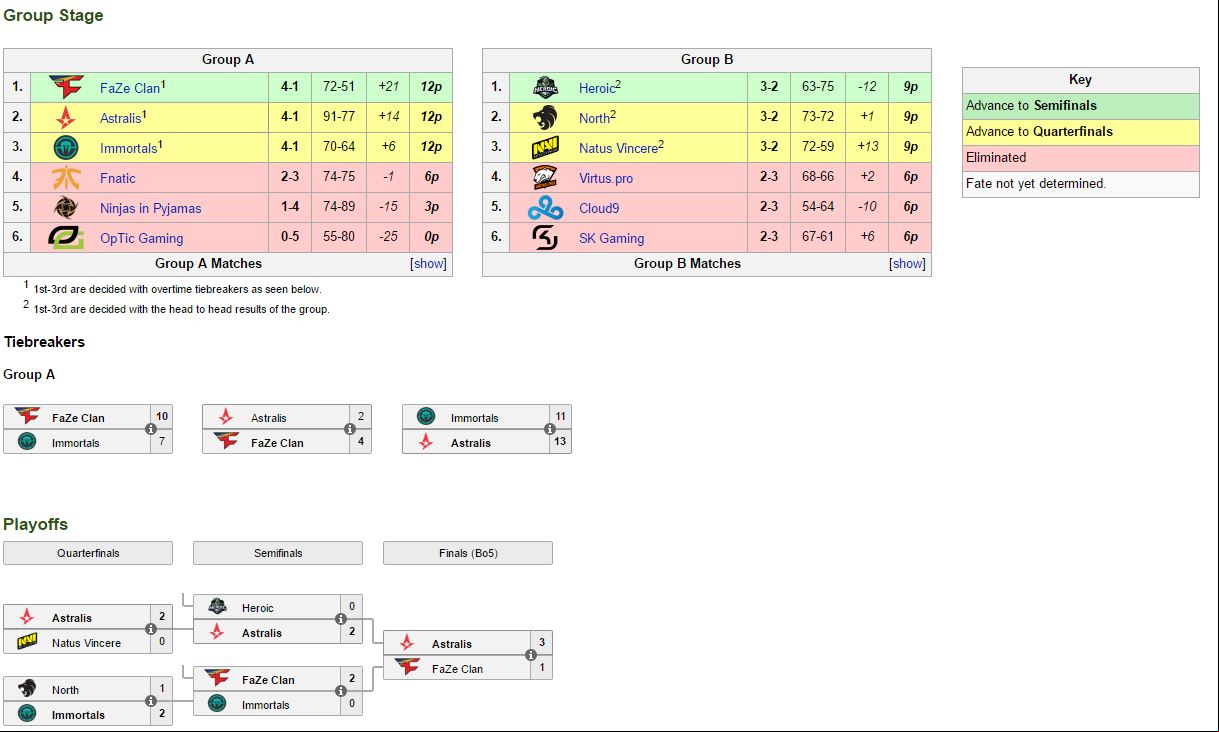The width and height of the screenshot is (1219, 732).
Task: Open the Virtus.pro team link
Action: pyautogui.click(x=606, y=178)
